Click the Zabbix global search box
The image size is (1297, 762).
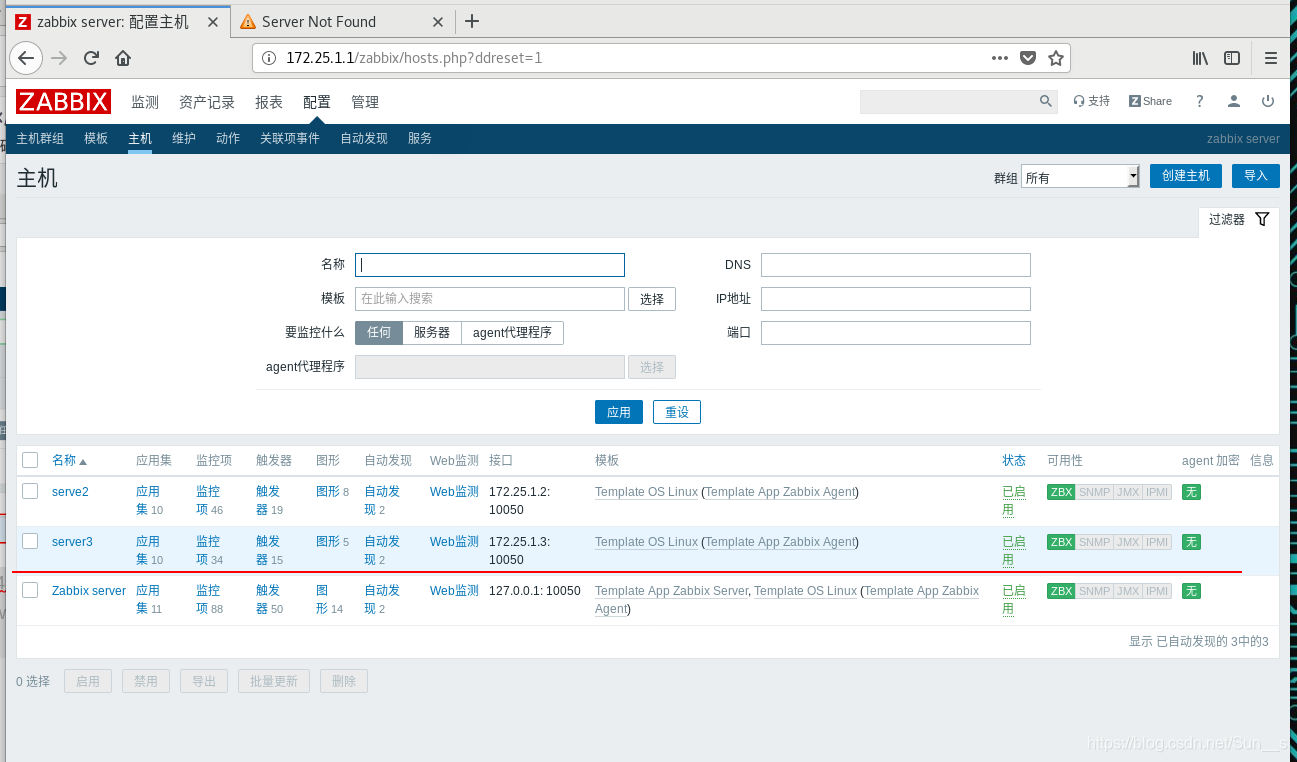(948, 101)
